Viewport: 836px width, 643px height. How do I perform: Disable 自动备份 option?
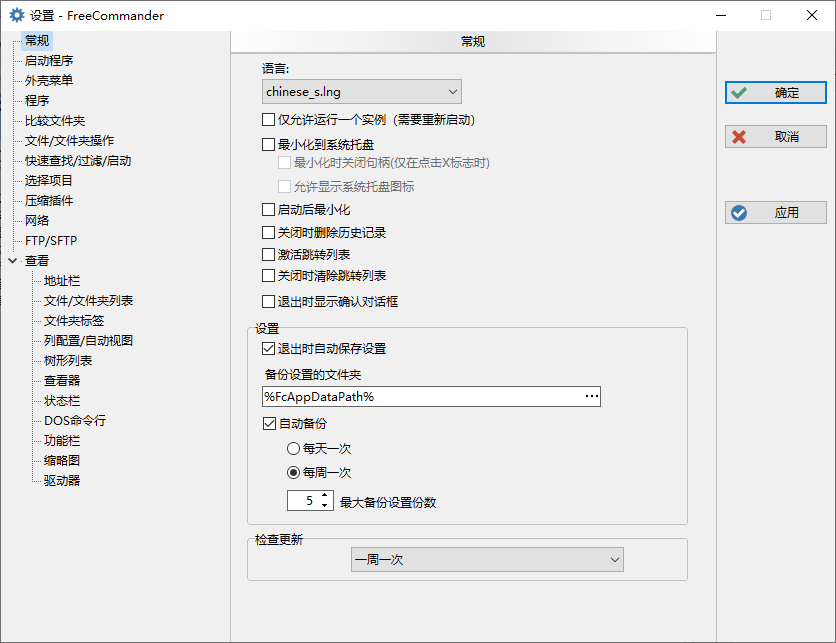click(x=270, y=423)
